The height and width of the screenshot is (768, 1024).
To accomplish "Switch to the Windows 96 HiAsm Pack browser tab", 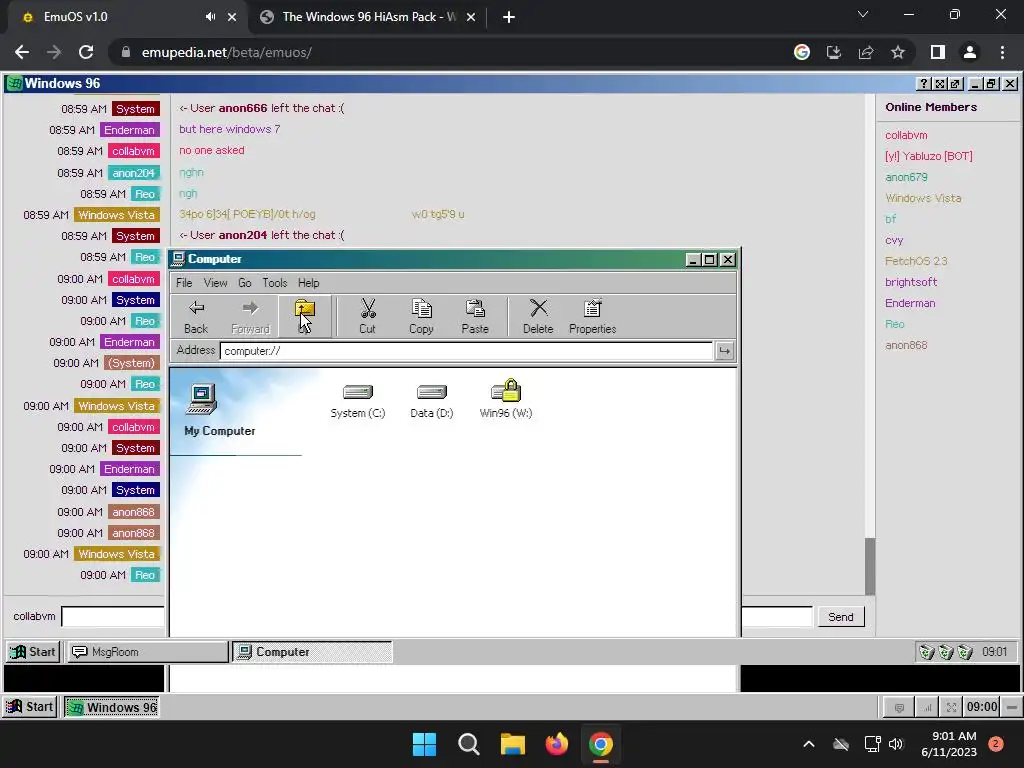I will (x=368, y=17).
